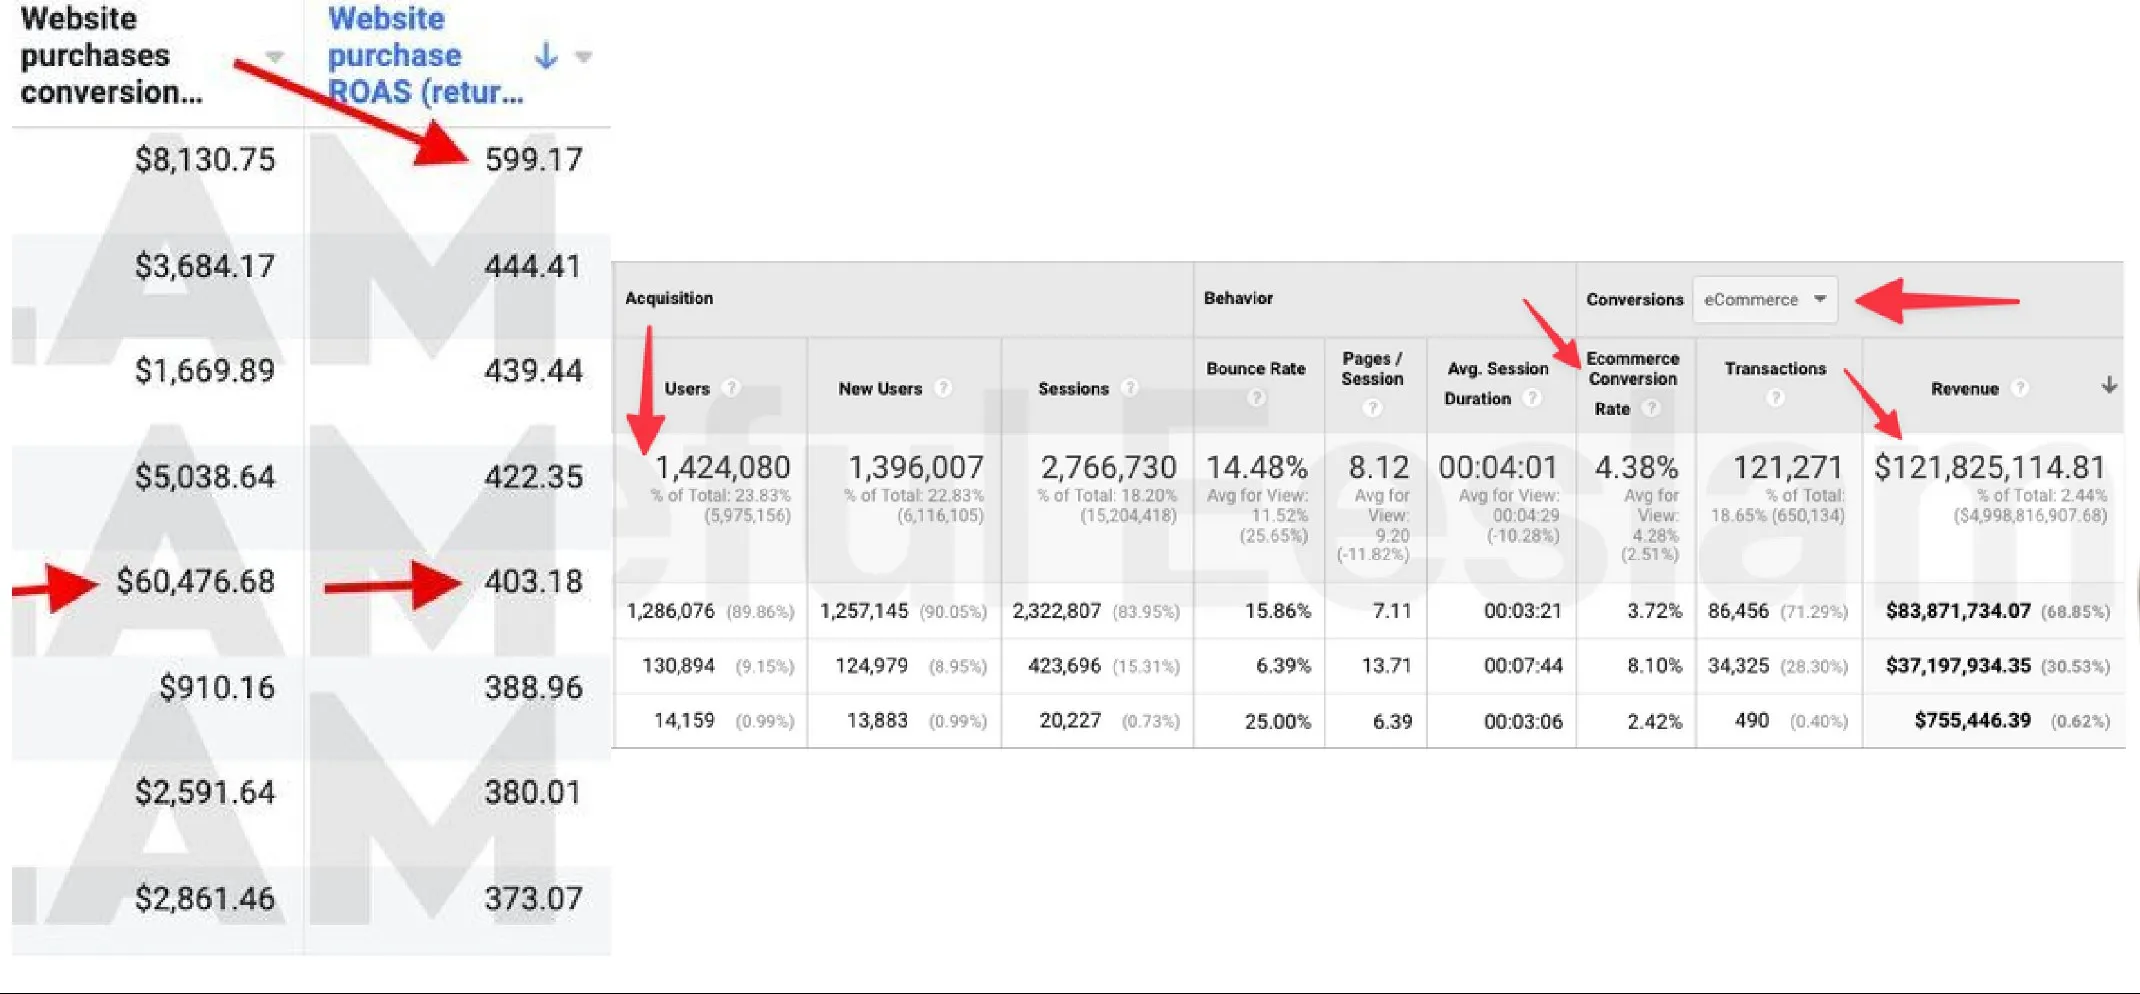This screenshot has width=2140, height=994.
Task: Click the help icon under Bounce Rate
Action: tap(1256, 398)
